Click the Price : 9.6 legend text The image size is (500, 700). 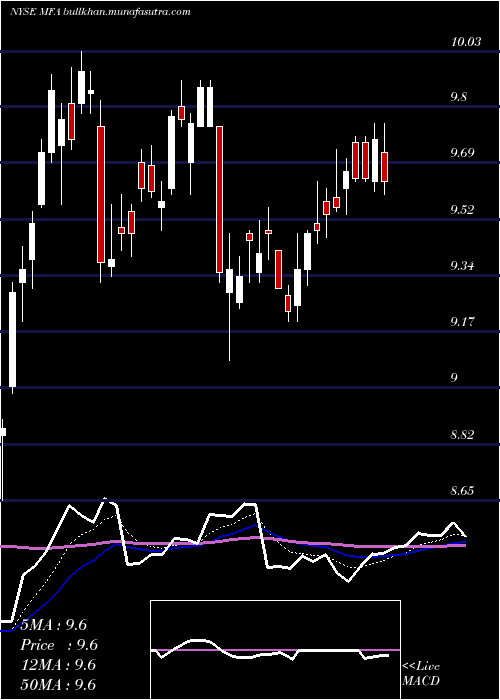59,645
